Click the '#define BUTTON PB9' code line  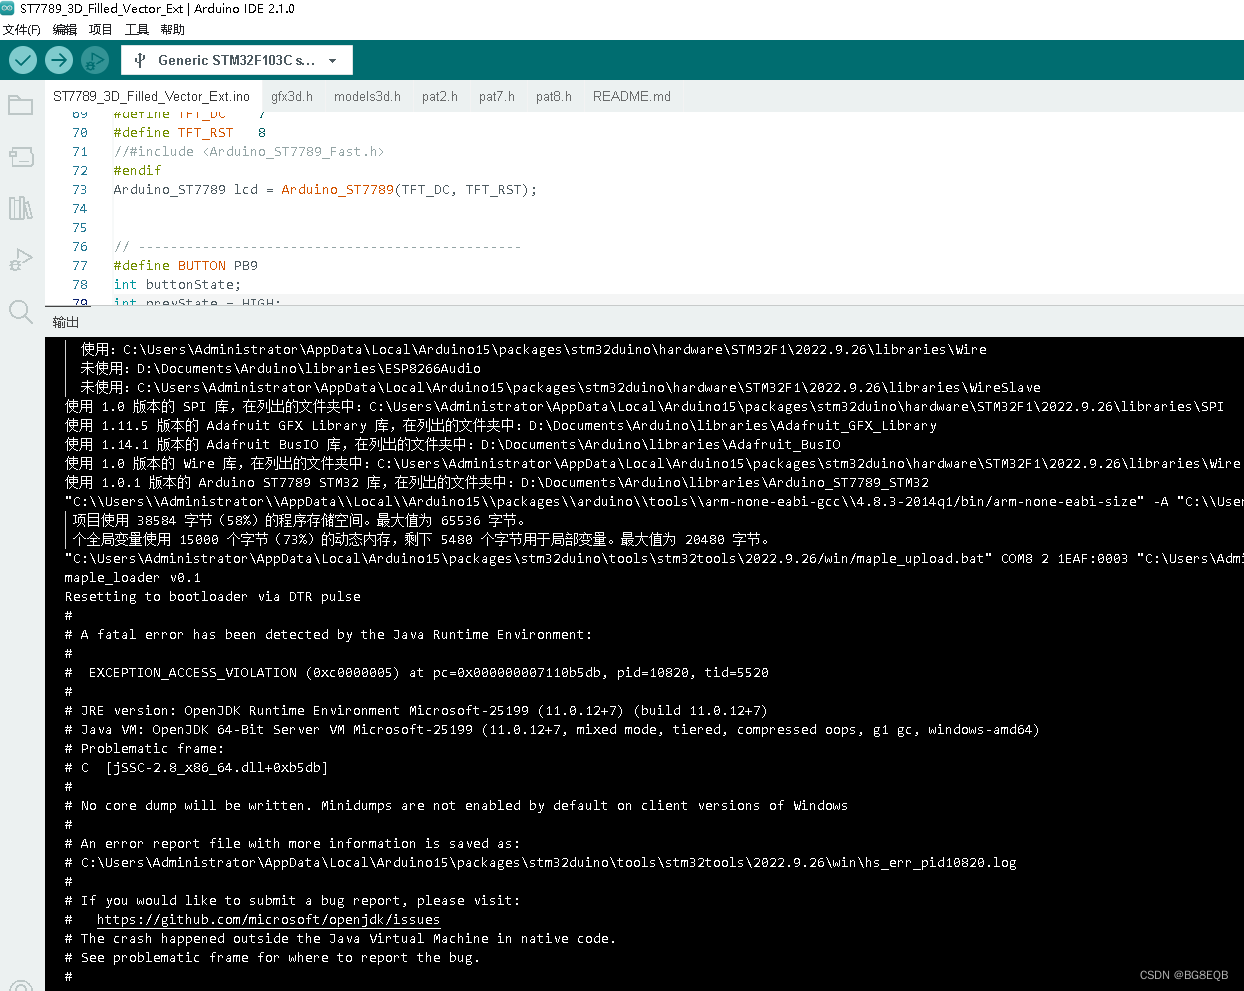tap(186, 266)
